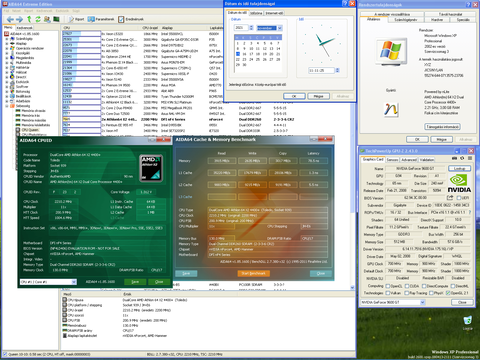Viewport: 480px width, 360px height.
Task: Select the AIDA64 root node icon in the tree
Action: click(6, 34)
